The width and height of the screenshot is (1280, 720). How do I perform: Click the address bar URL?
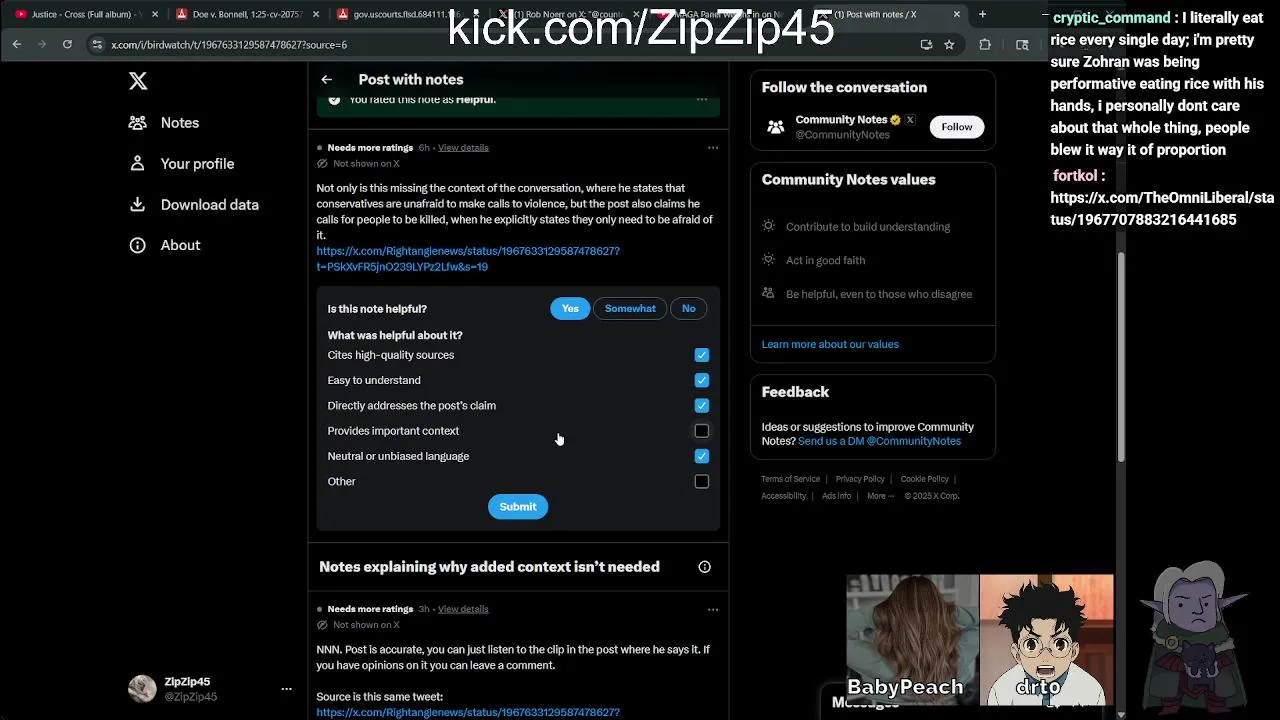point(229,45)
